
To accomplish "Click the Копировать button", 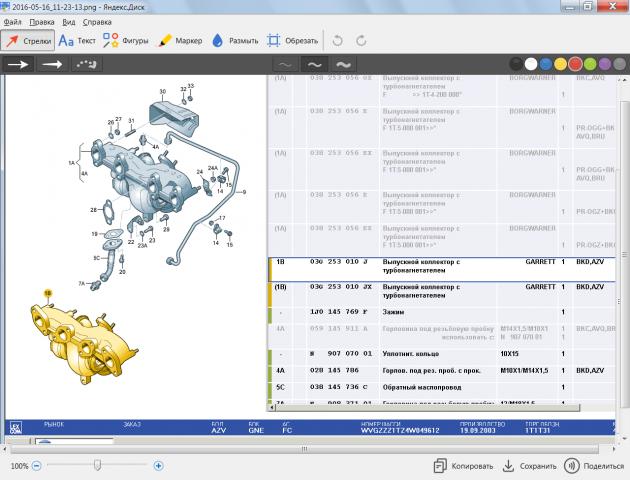I will coord(463,466).
